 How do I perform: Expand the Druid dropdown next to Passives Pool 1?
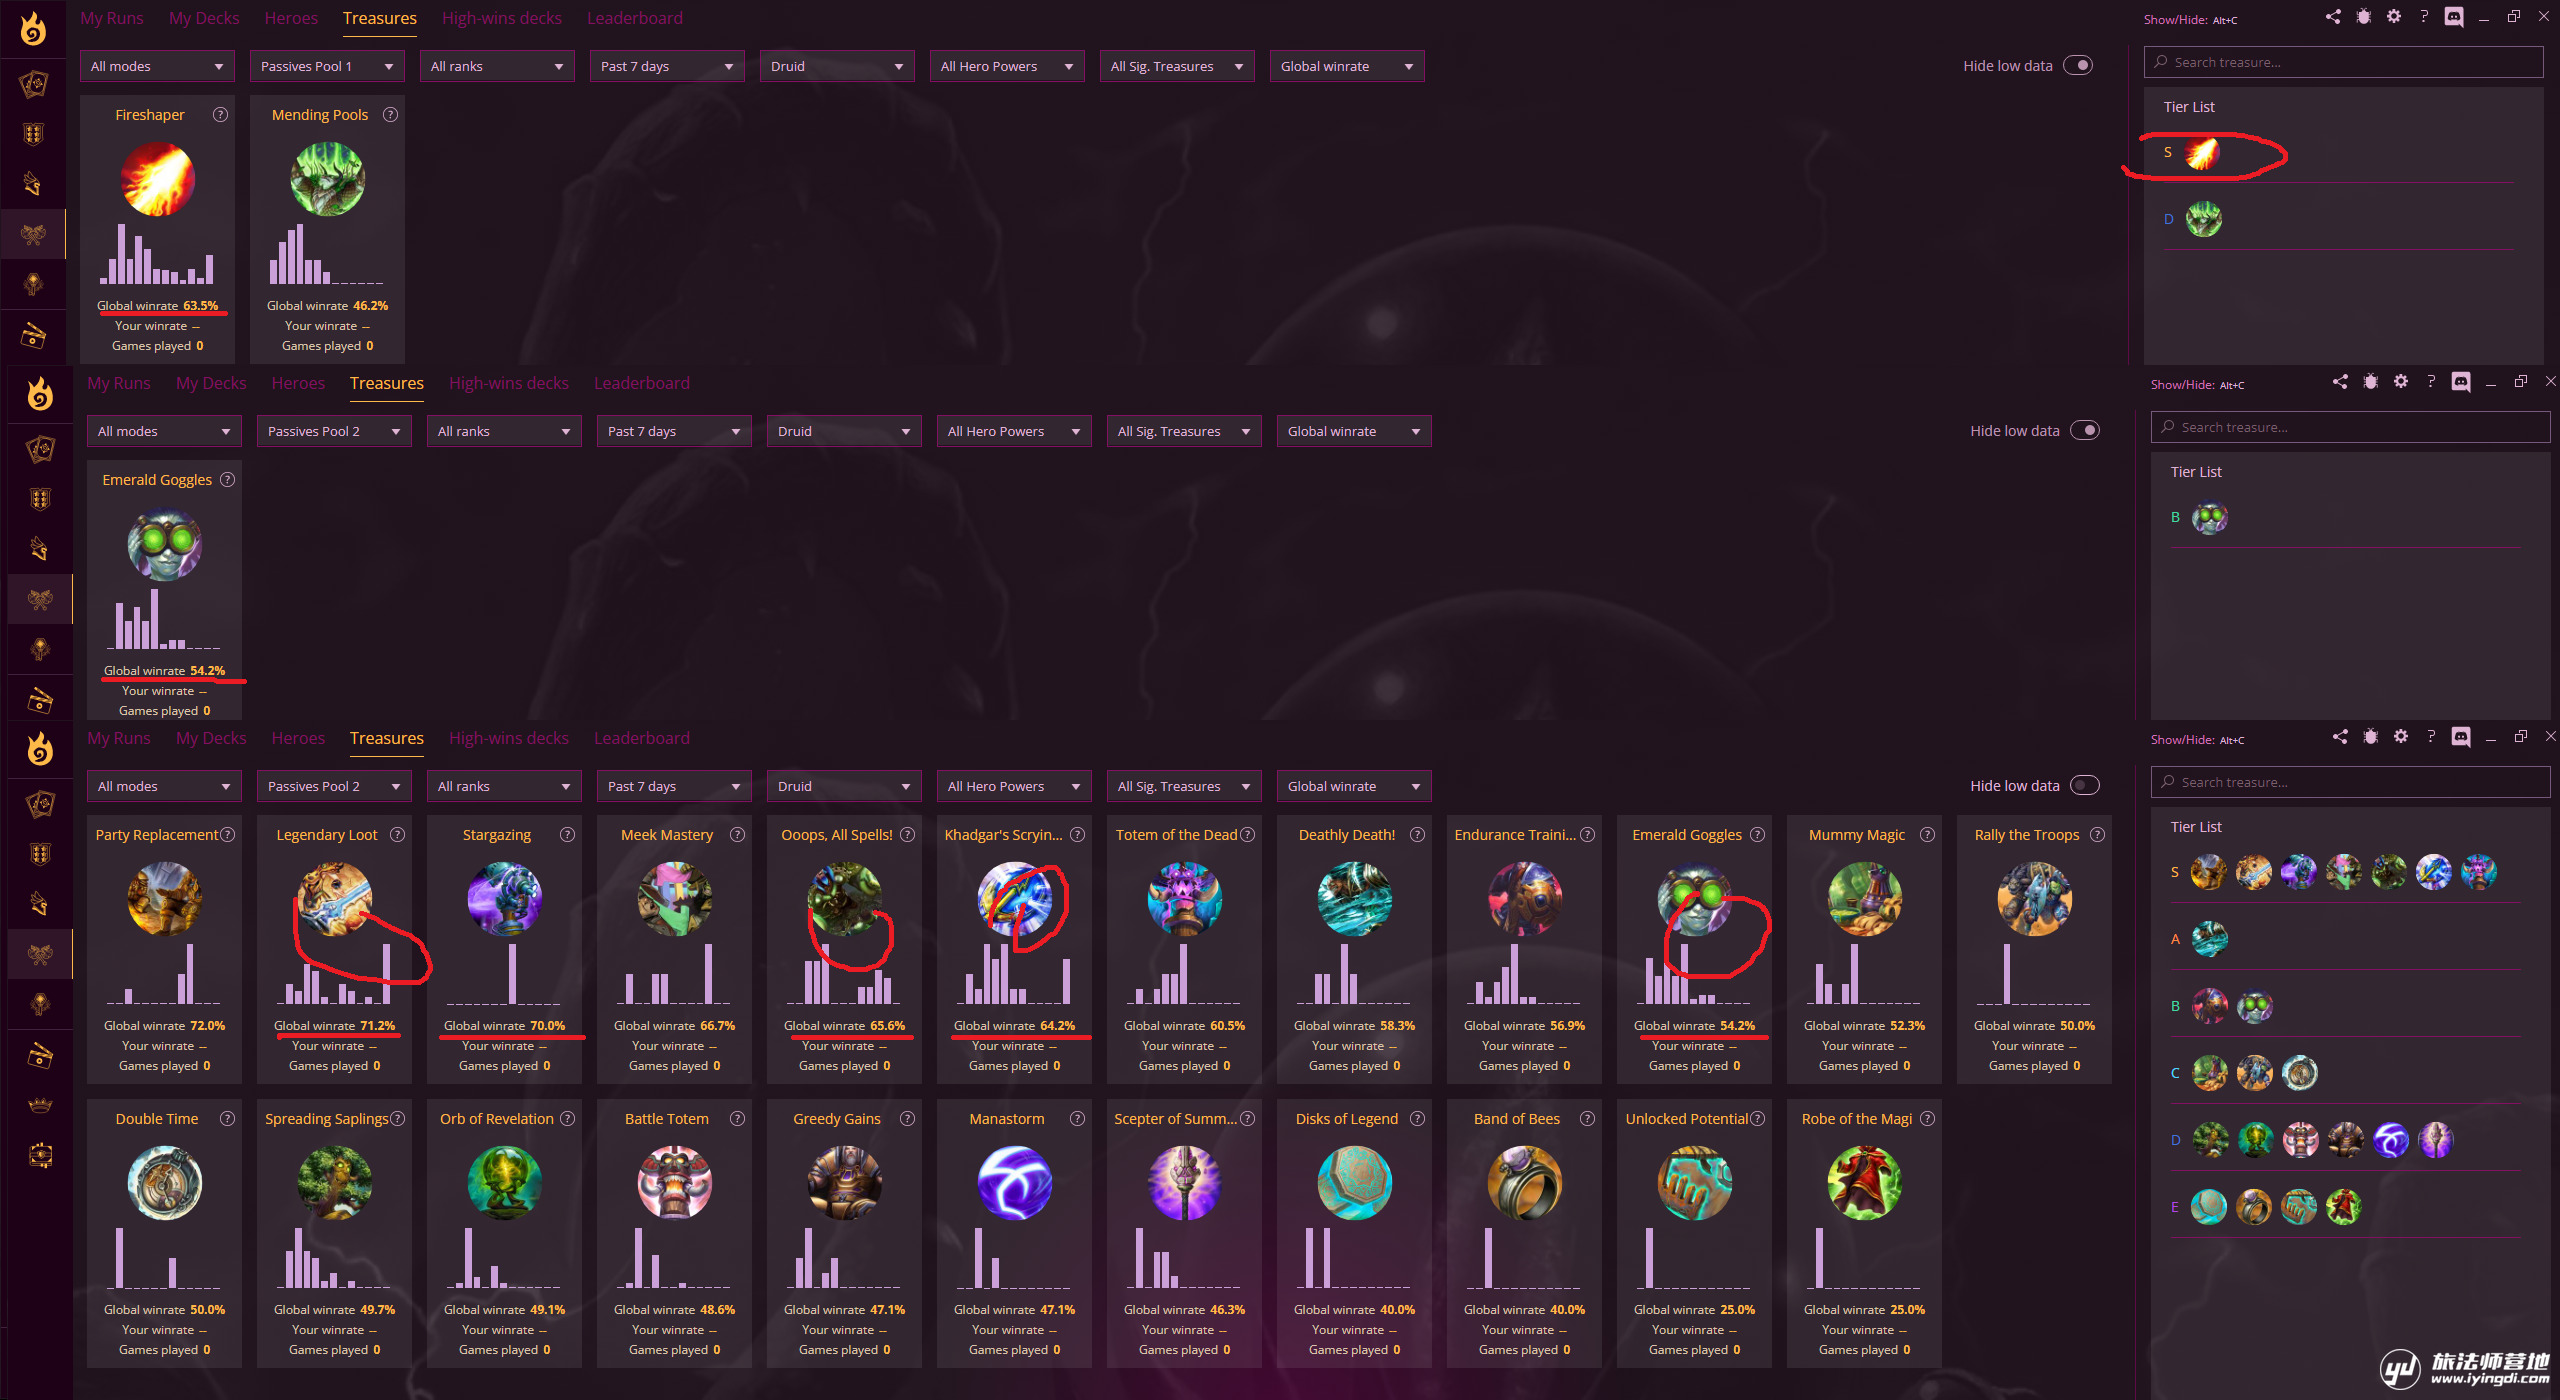pos(837,66)
